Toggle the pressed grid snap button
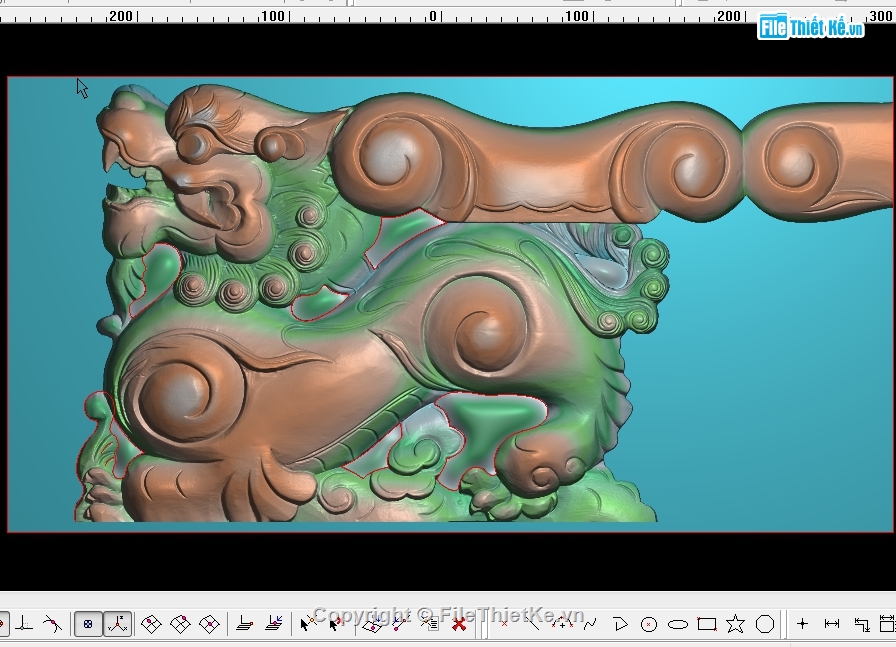 tap(88, 624)
